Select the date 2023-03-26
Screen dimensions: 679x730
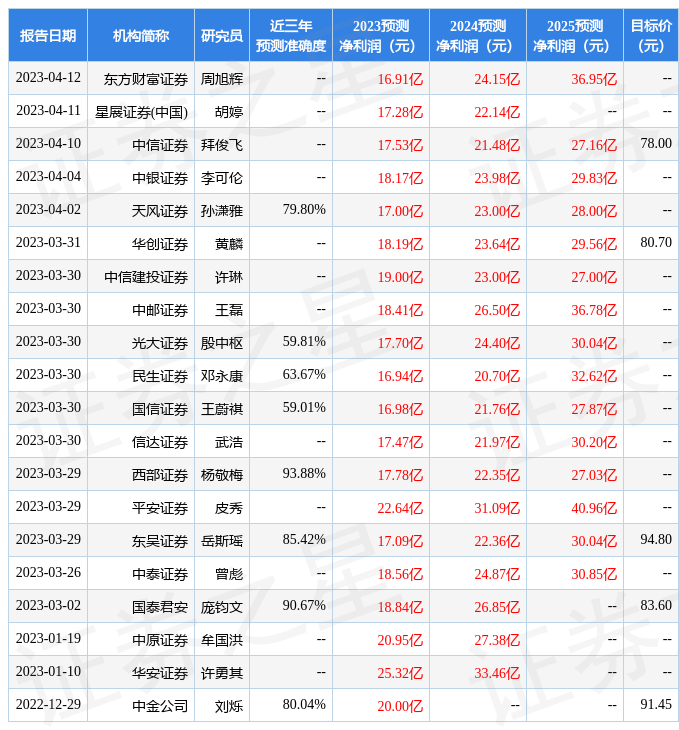pyautogui.click(x=48, y=573)
